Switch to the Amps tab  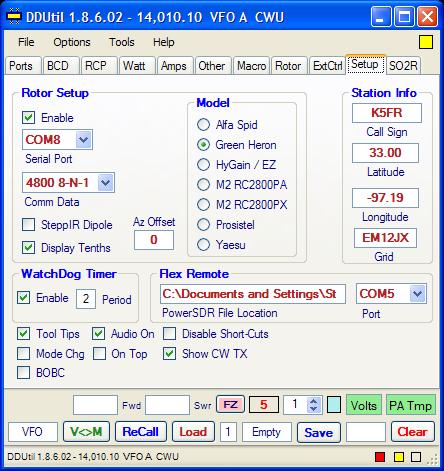tap(175, 66)
